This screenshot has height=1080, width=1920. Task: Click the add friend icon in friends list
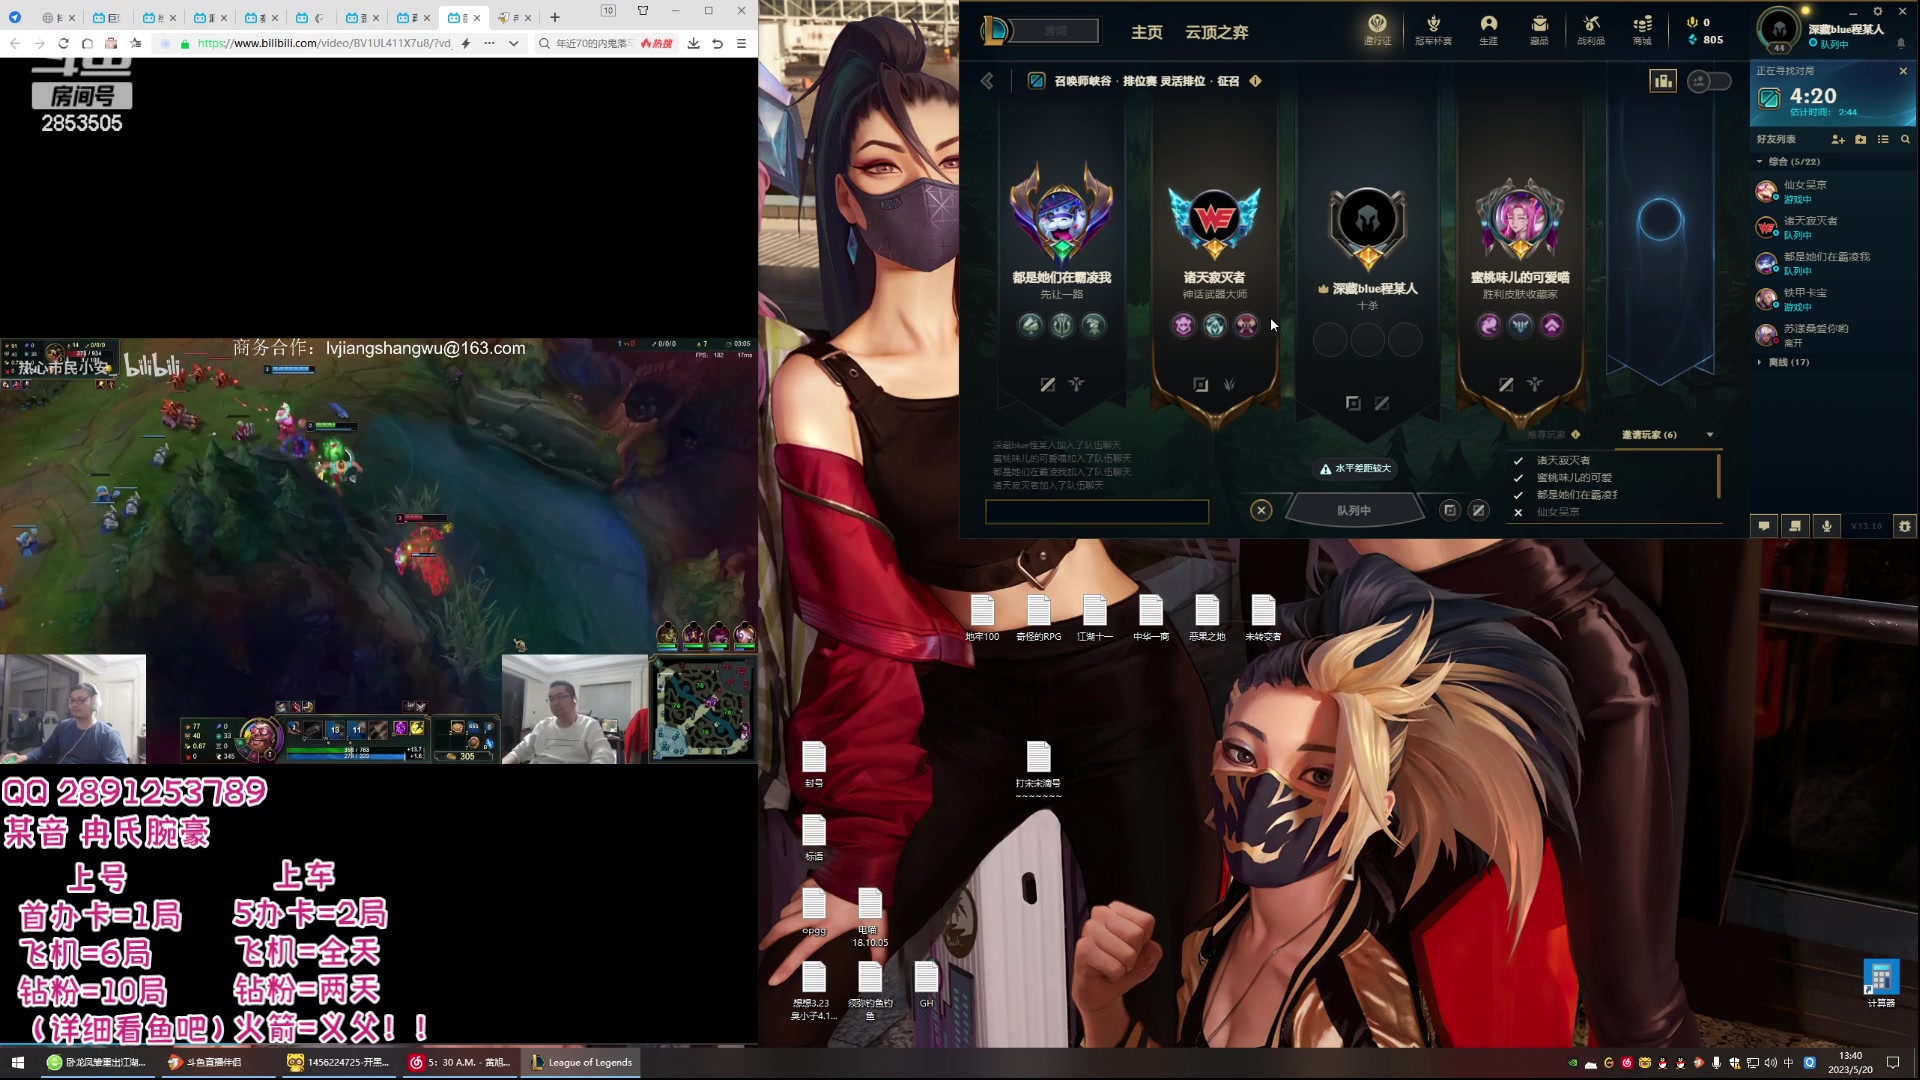click(1838, 139)
